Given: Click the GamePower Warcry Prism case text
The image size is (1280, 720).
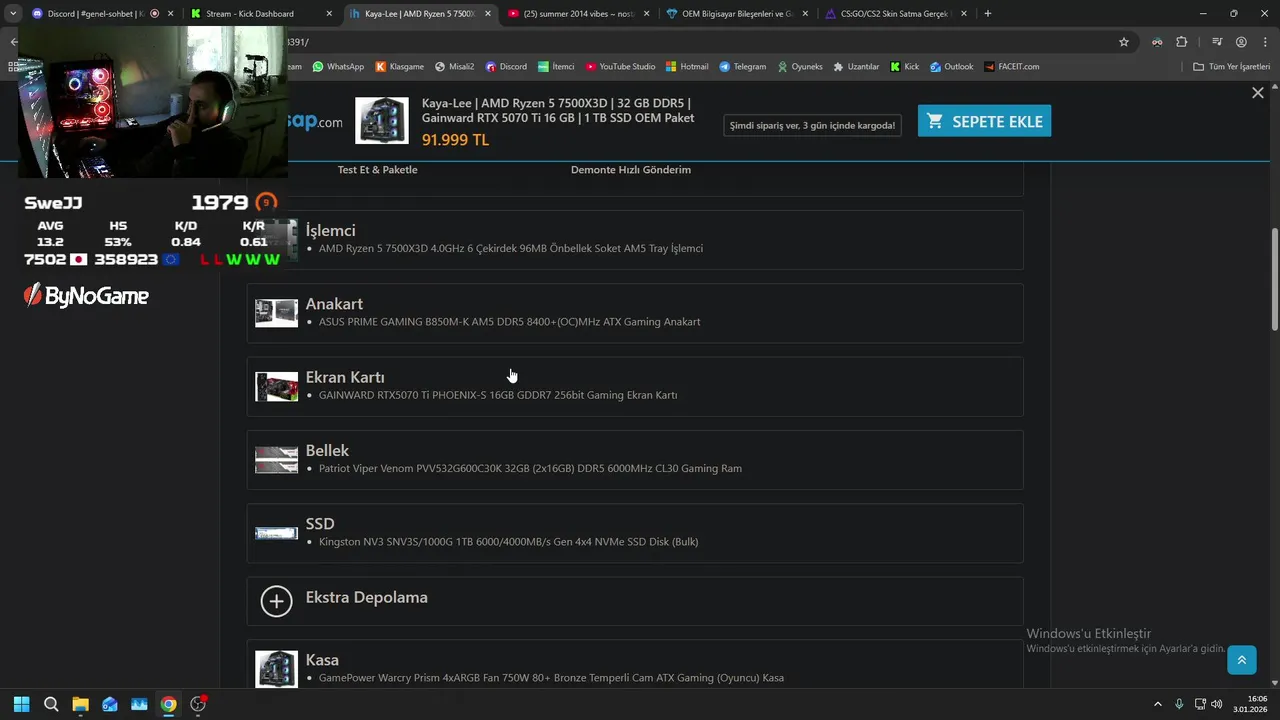Looking at the screenshot, I should point(551,678).
